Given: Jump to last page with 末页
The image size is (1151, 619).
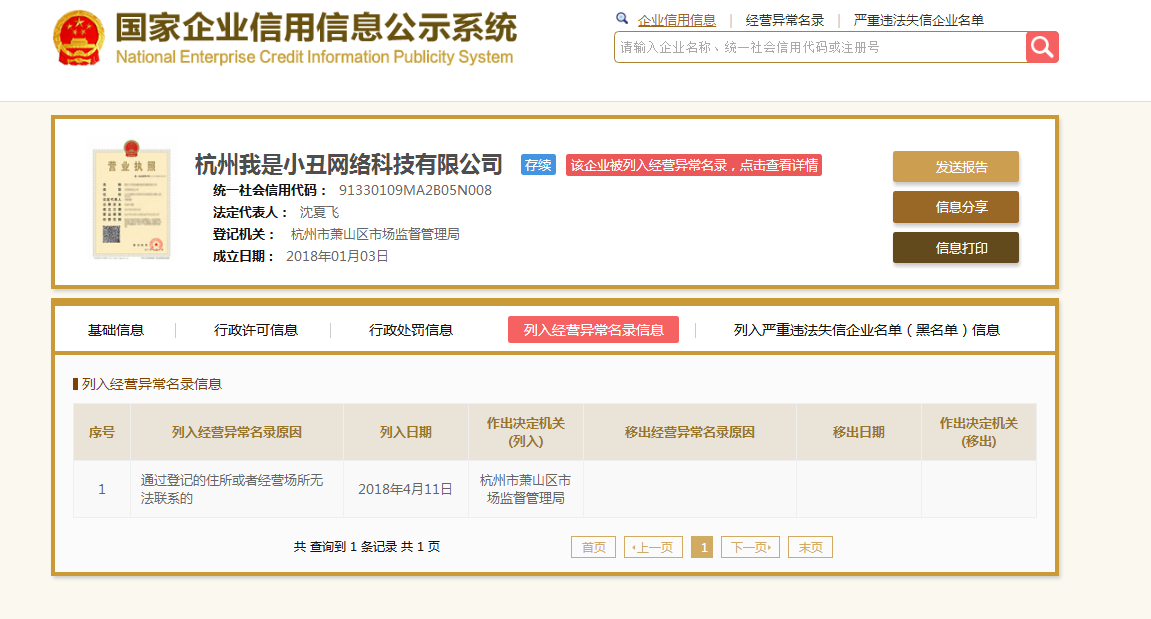Looking at the screenshot, I should [810, 547].
